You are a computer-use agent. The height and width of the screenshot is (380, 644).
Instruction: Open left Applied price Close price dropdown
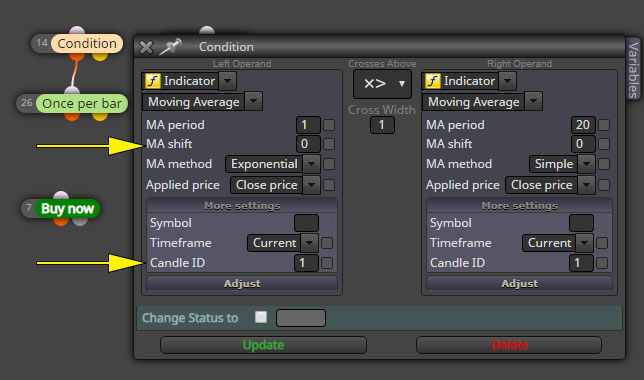[x=311, y=185]
